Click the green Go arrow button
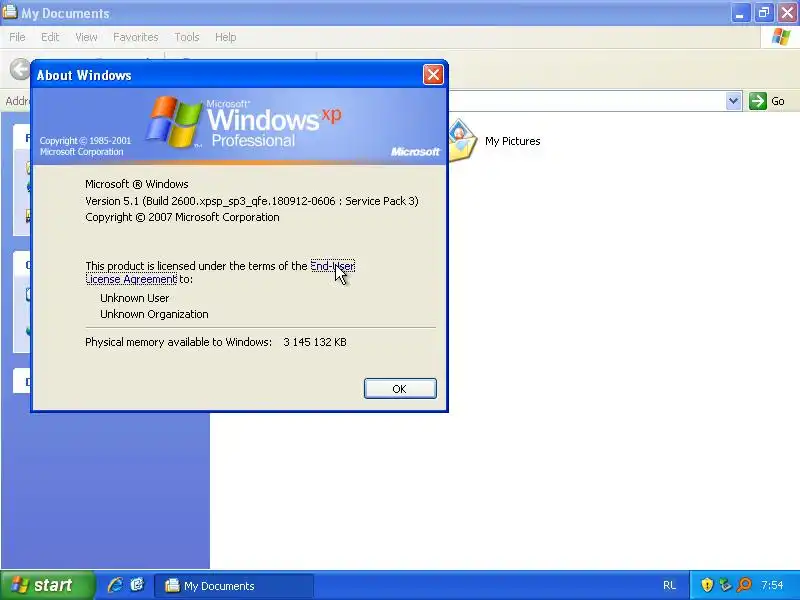 pos(758,101)
